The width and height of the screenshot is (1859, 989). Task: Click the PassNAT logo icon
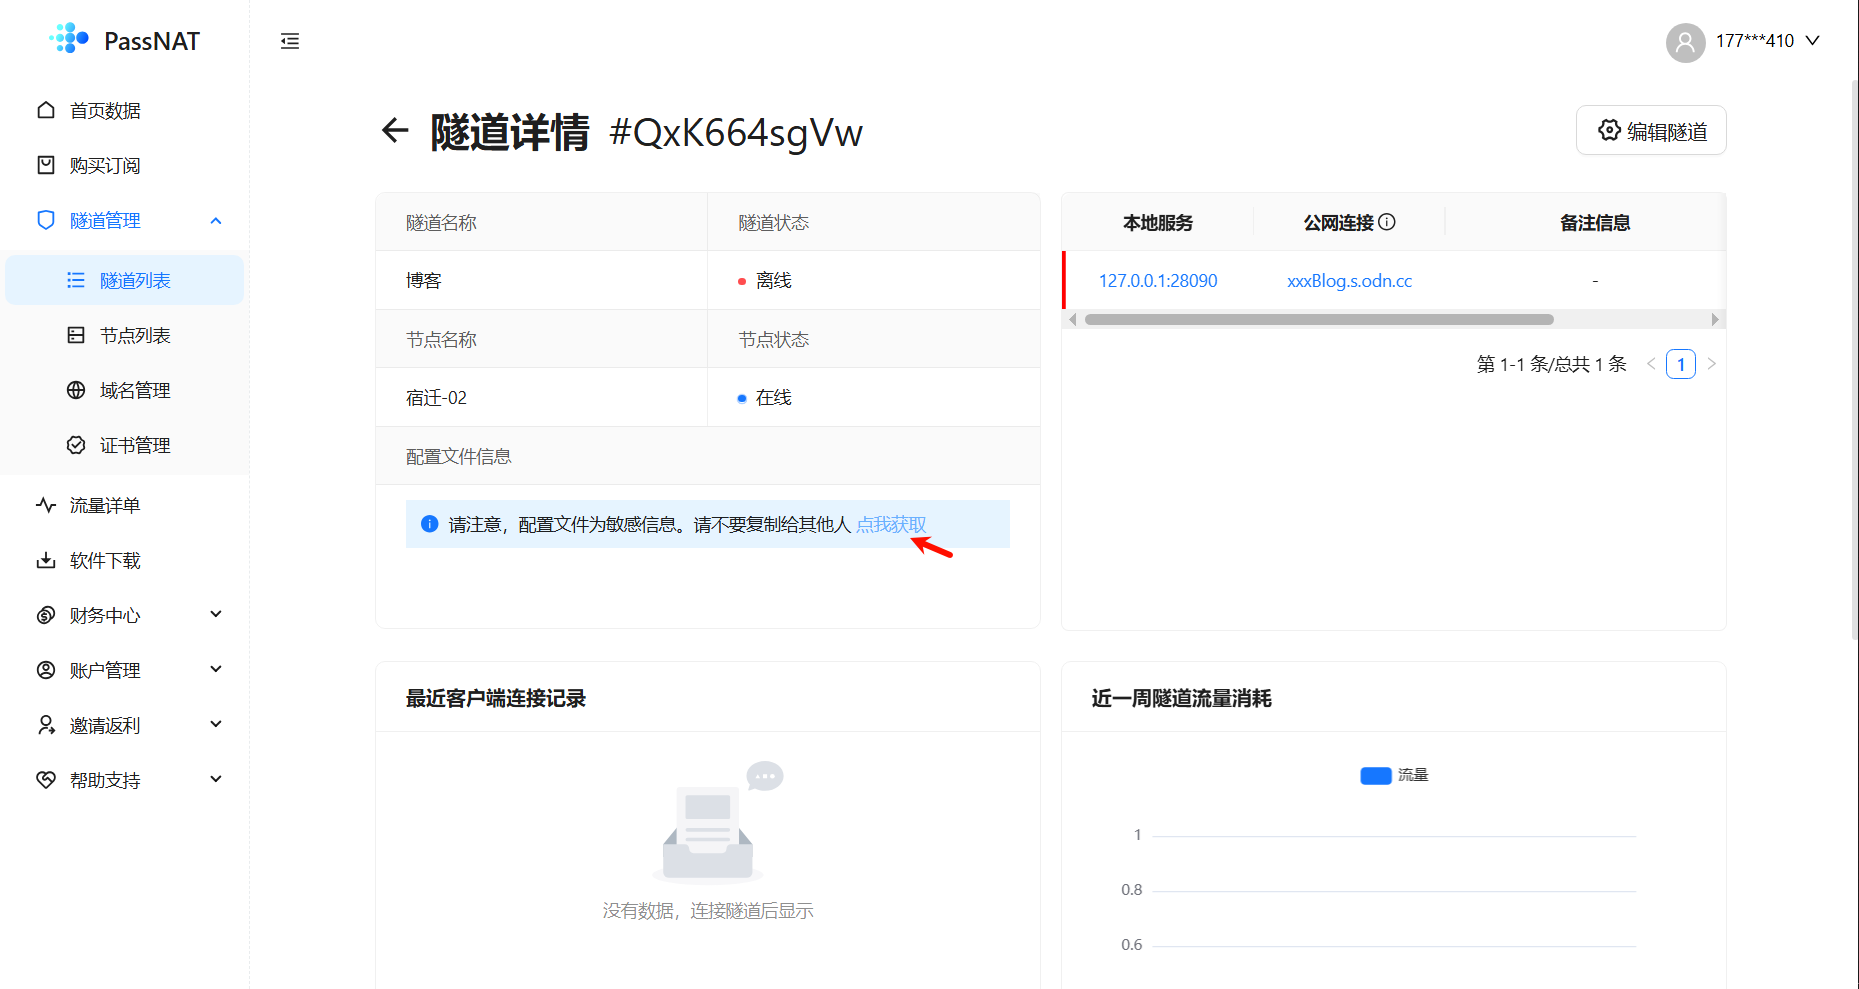[x=69, y=39]
